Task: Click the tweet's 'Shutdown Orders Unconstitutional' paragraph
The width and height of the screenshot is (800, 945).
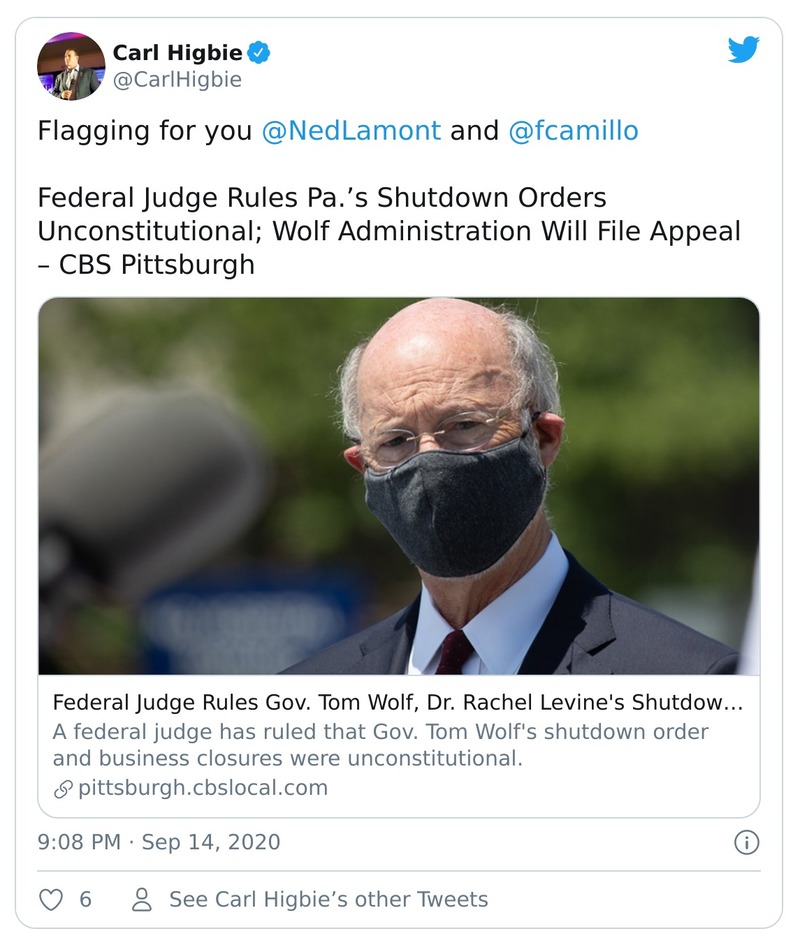Action: tap(389, 231)
